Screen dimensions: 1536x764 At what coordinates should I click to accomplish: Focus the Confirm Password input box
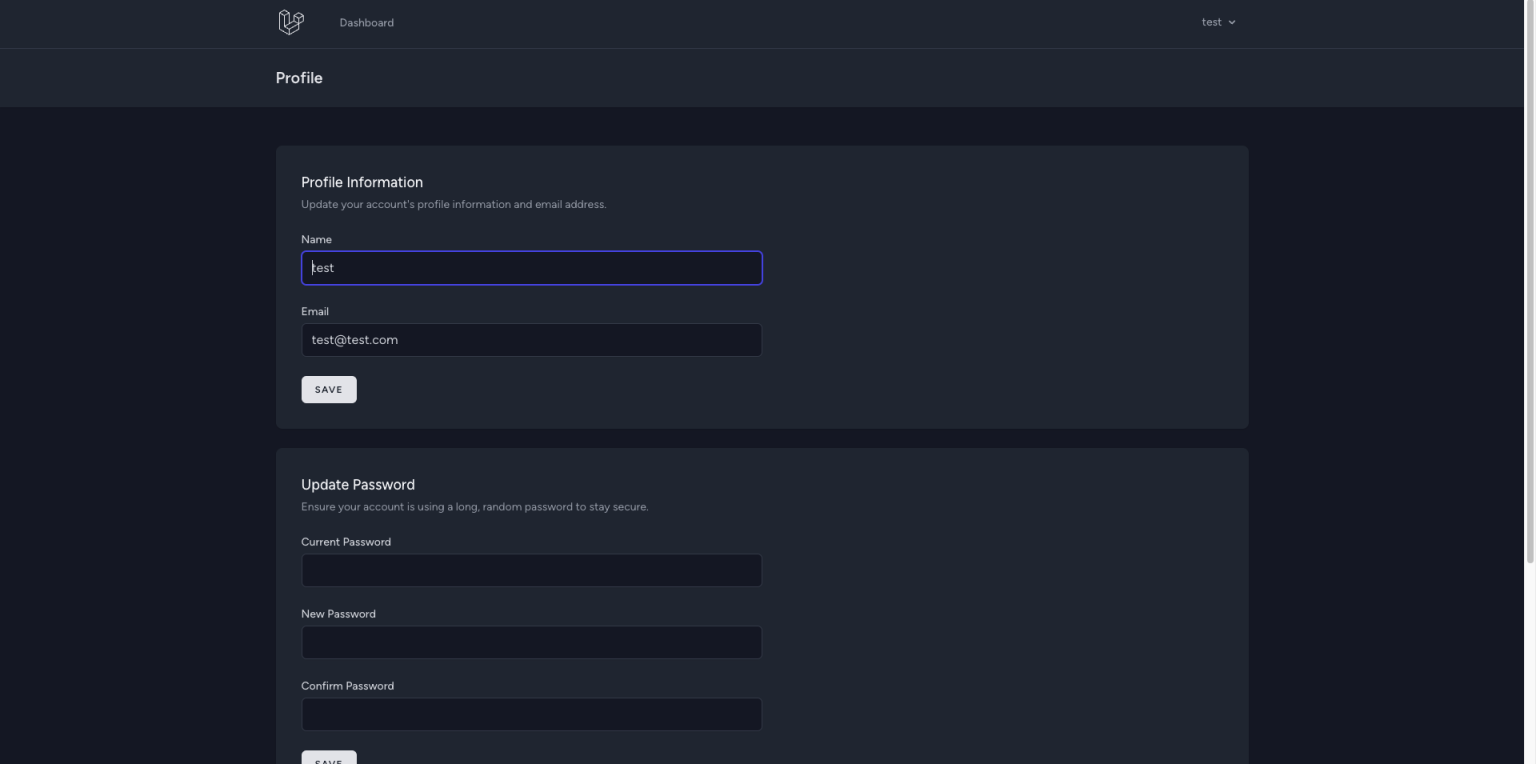[x=531, y=714]
